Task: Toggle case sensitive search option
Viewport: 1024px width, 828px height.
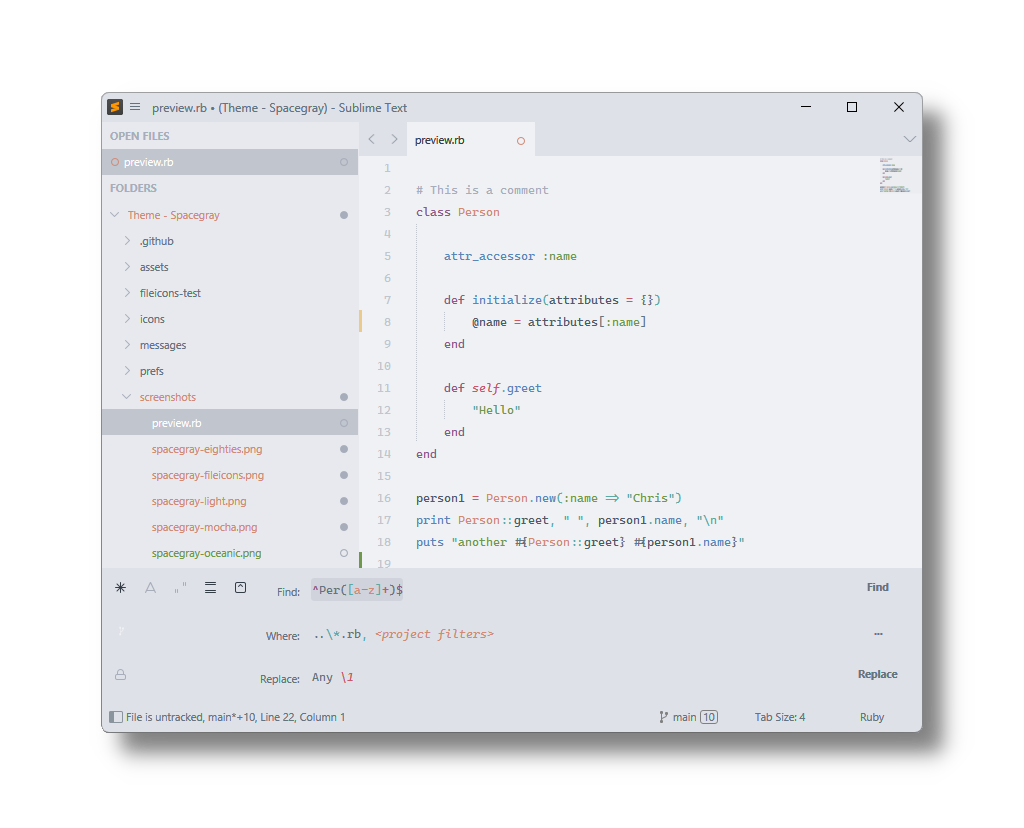Action: [x=150, y=588]
